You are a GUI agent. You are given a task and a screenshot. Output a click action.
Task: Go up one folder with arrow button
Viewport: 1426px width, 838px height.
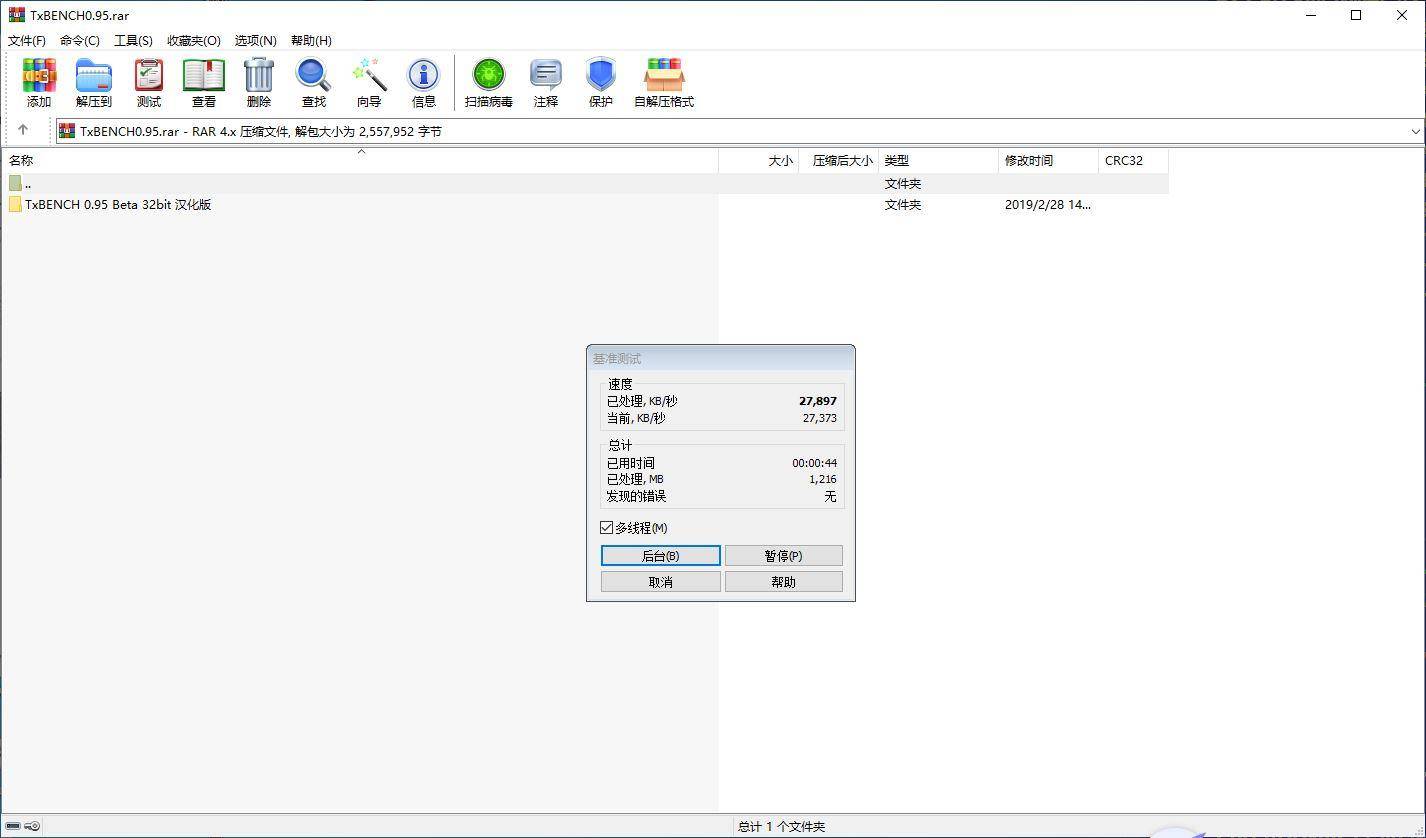[23, 130]
